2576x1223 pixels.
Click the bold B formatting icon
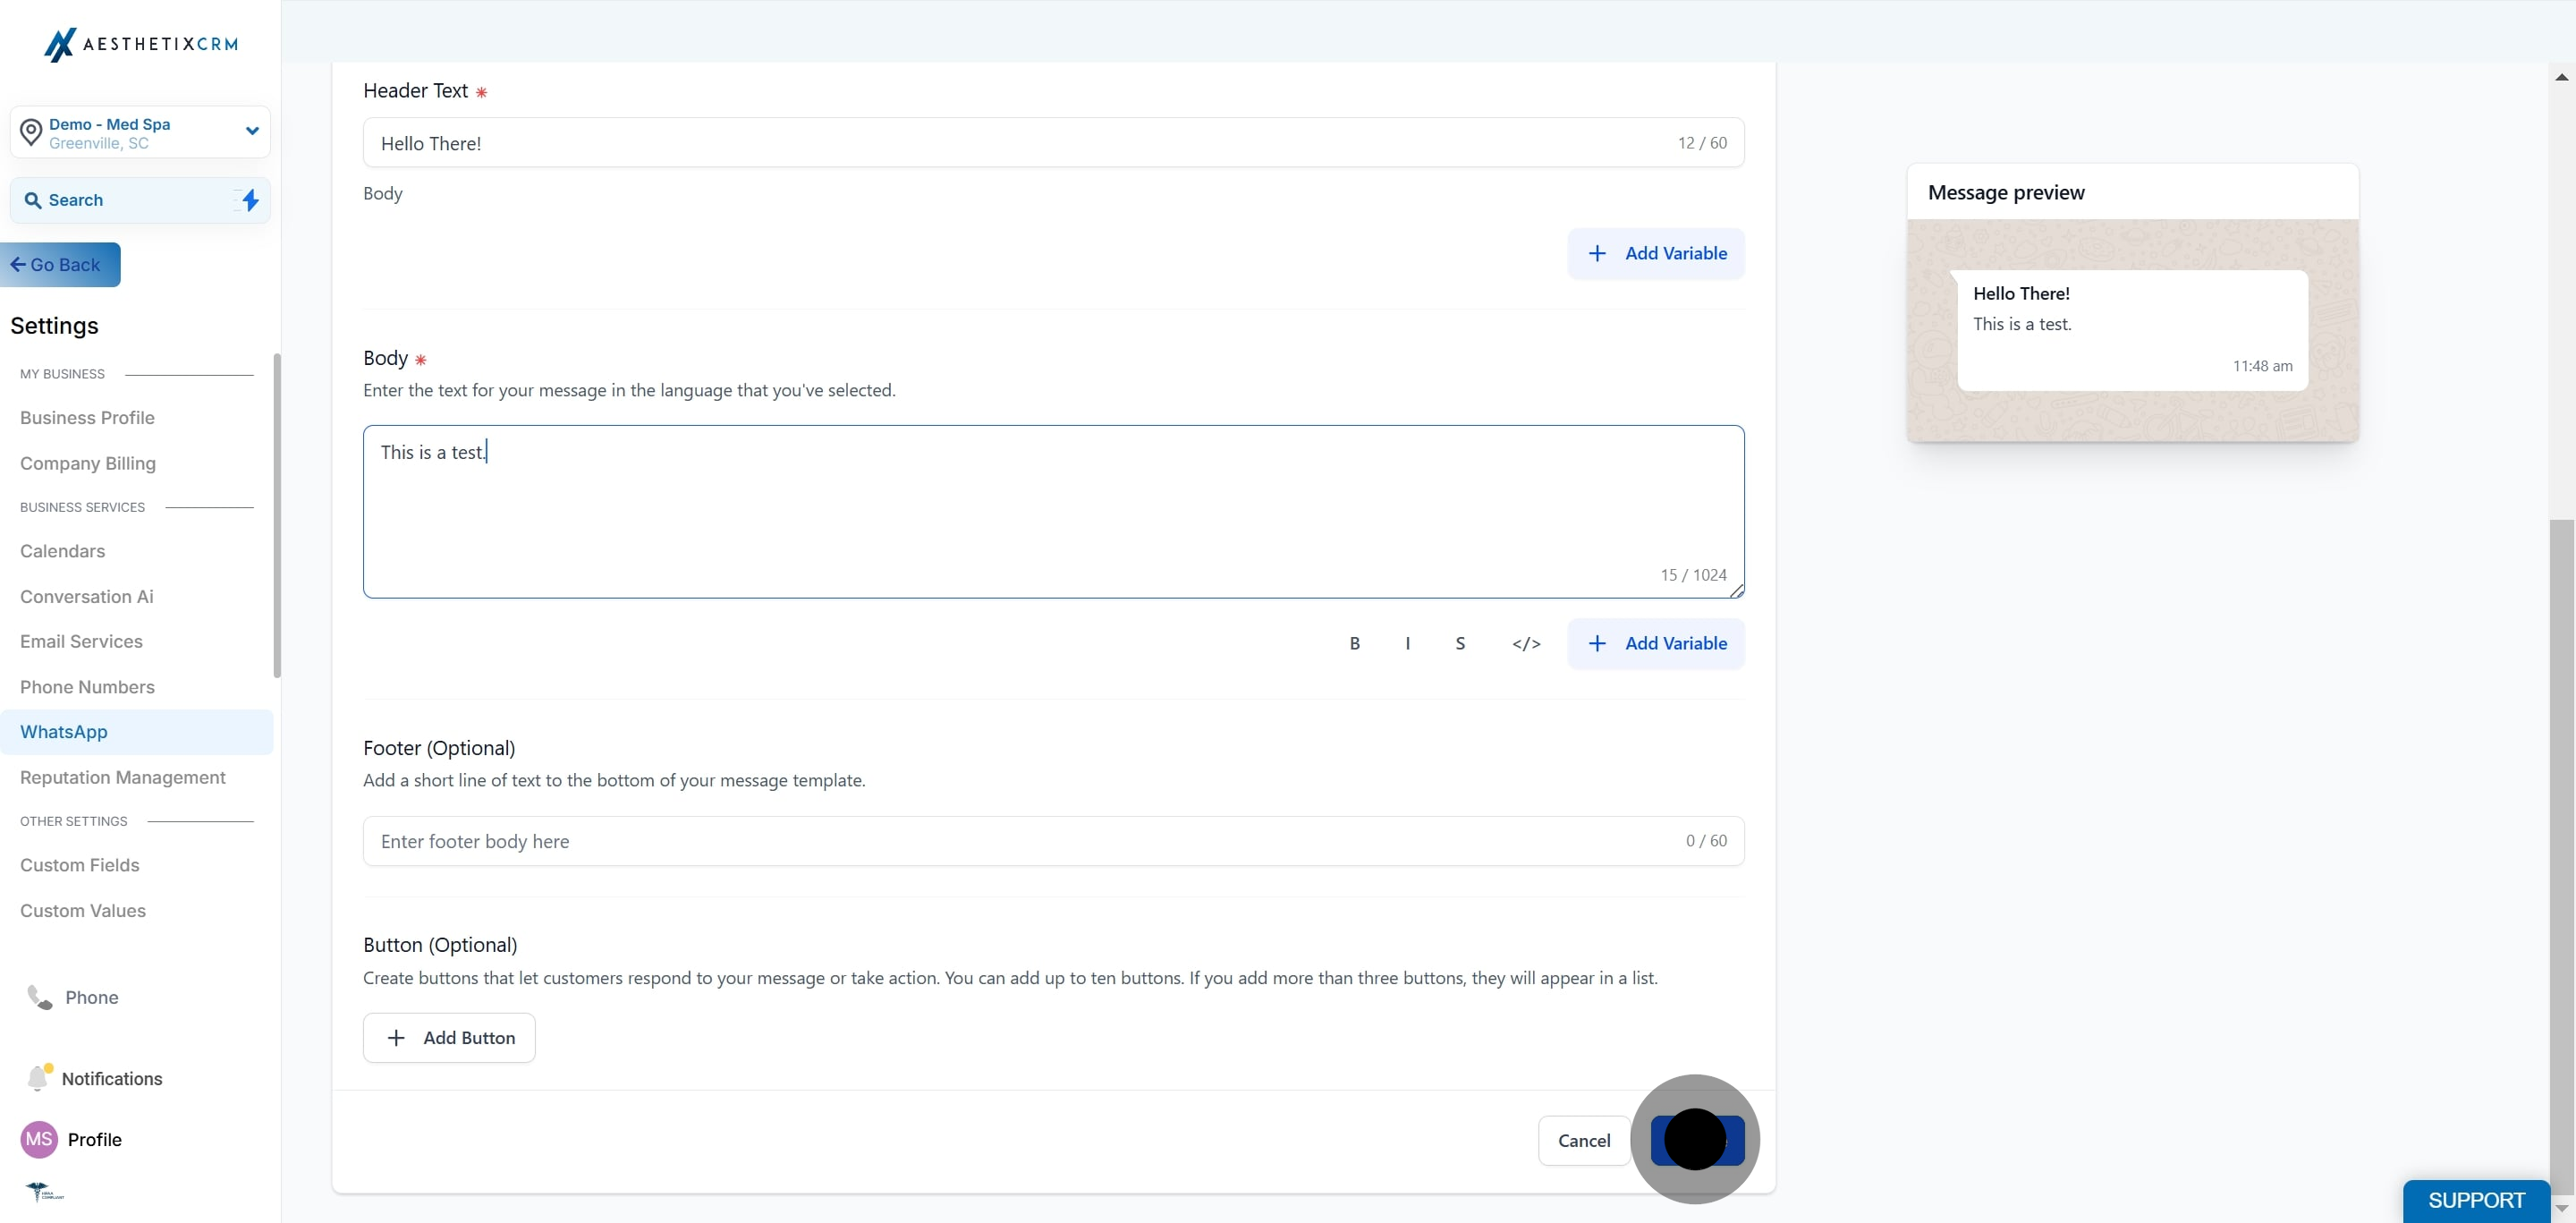[1354, 643]
